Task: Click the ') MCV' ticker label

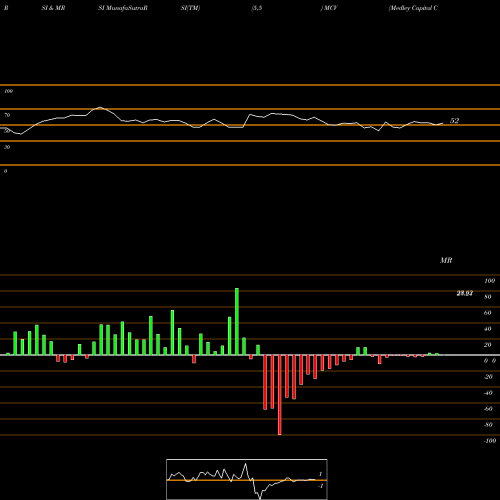Action: 329,8
